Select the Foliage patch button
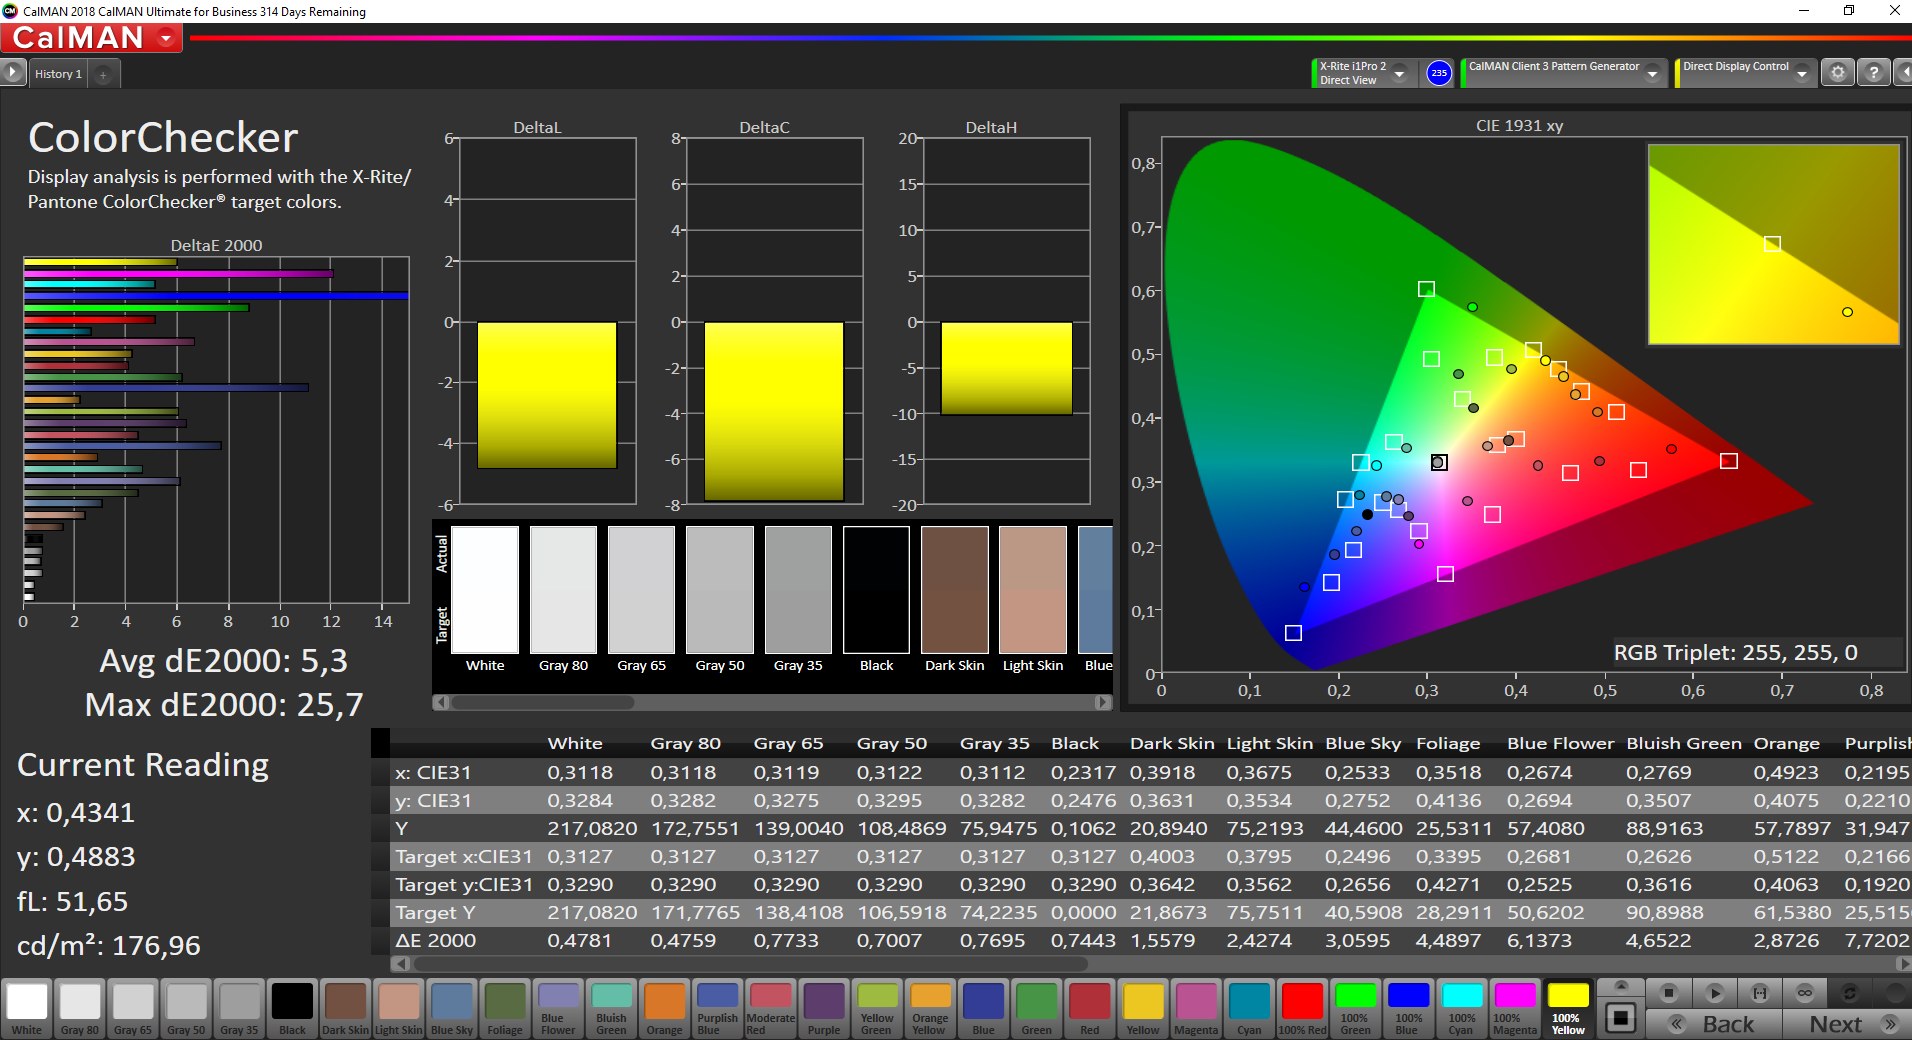 [x=504, y=1008]
